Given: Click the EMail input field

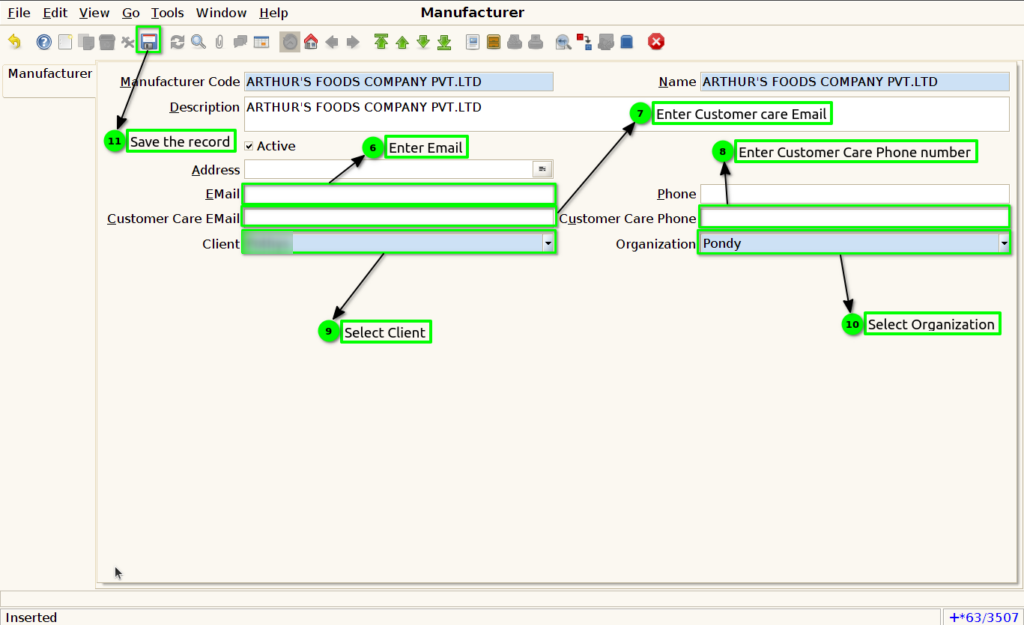Looking at the screenshot, I should click(x=398, y=194).
